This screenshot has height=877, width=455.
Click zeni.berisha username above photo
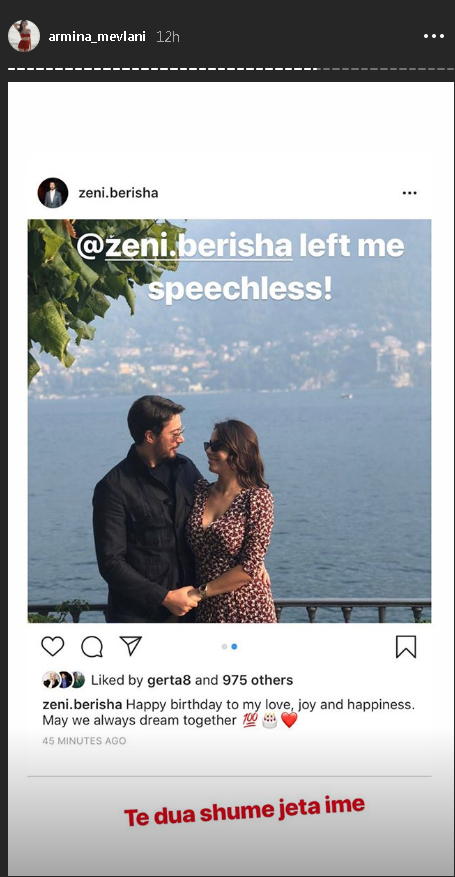118,193
